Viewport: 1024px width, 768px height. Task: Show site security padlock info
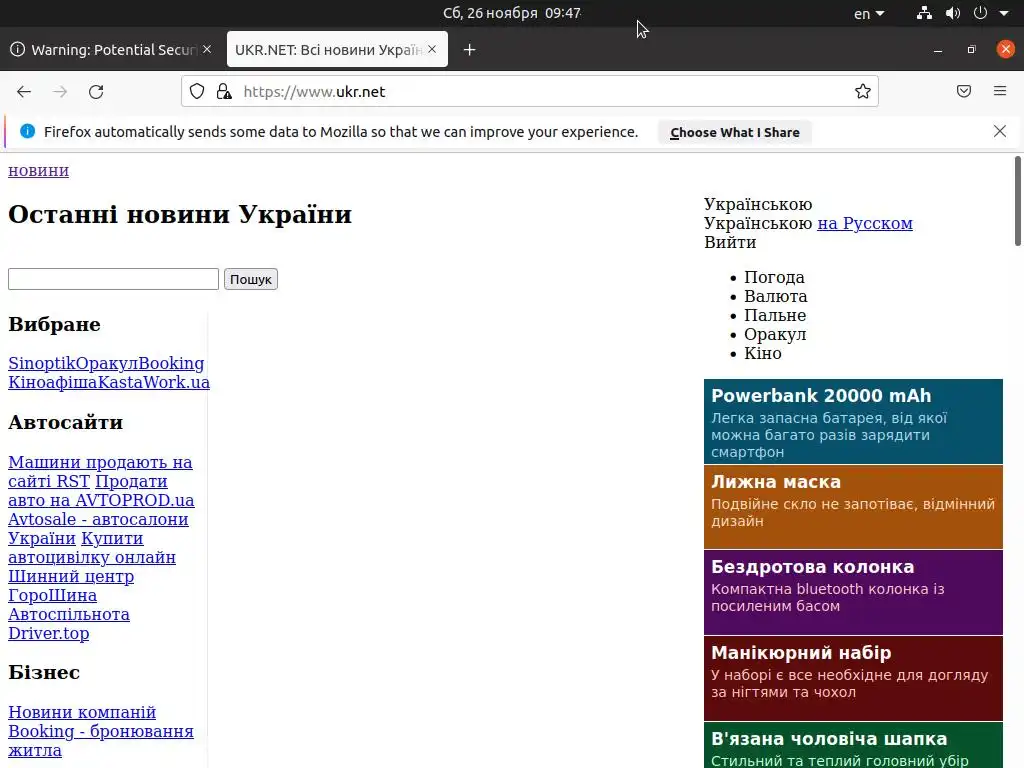[x=224, y=91]
